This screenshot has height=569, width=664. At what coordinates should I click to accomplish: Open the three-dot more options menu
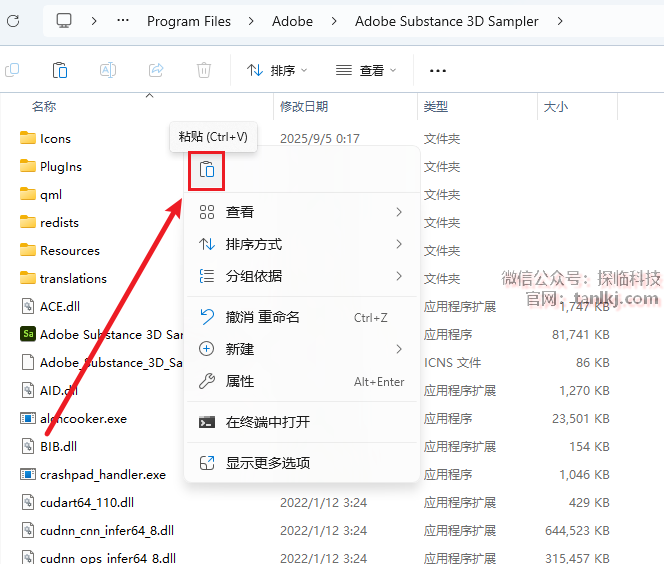point(437,70)
